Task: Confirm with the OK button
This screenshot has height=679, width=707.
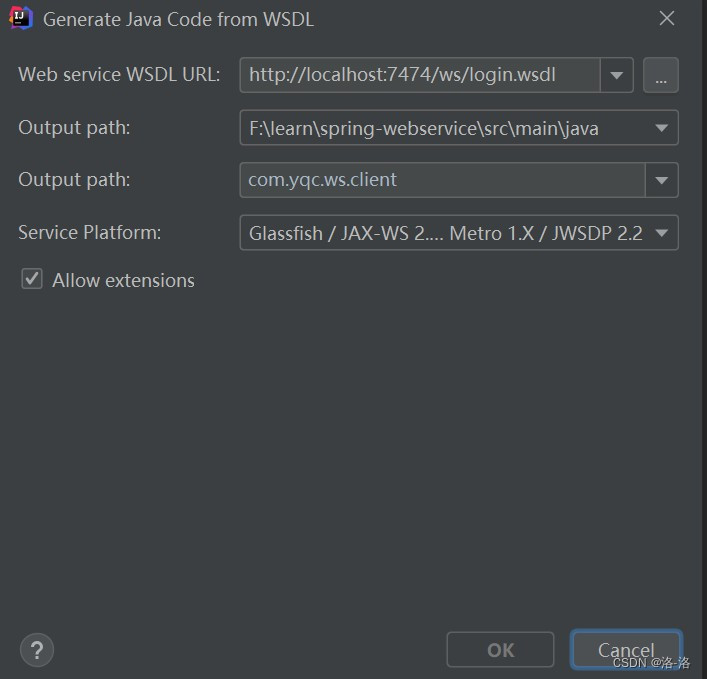Action: point(500,650)
